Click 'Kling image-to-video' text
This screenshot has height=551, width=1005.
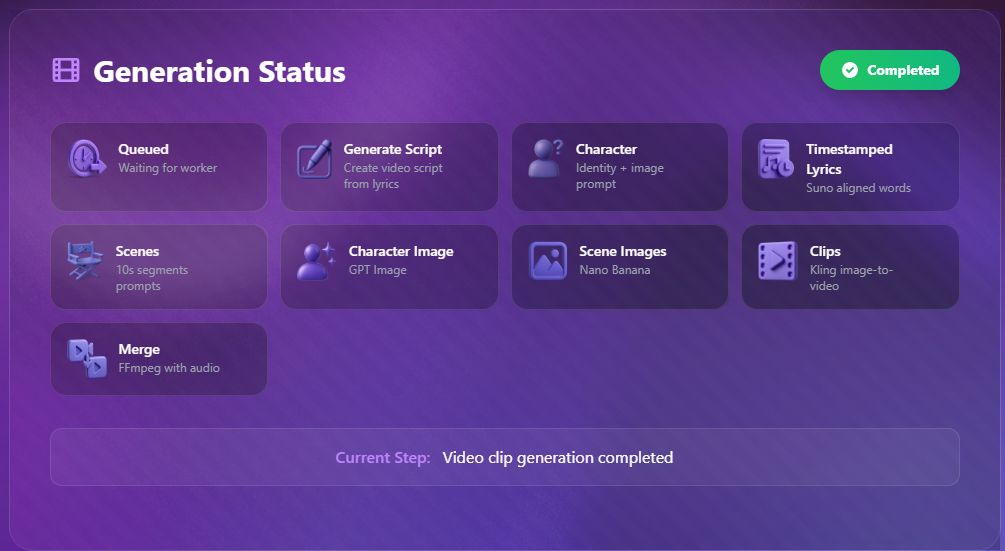[x=851, y=277]
